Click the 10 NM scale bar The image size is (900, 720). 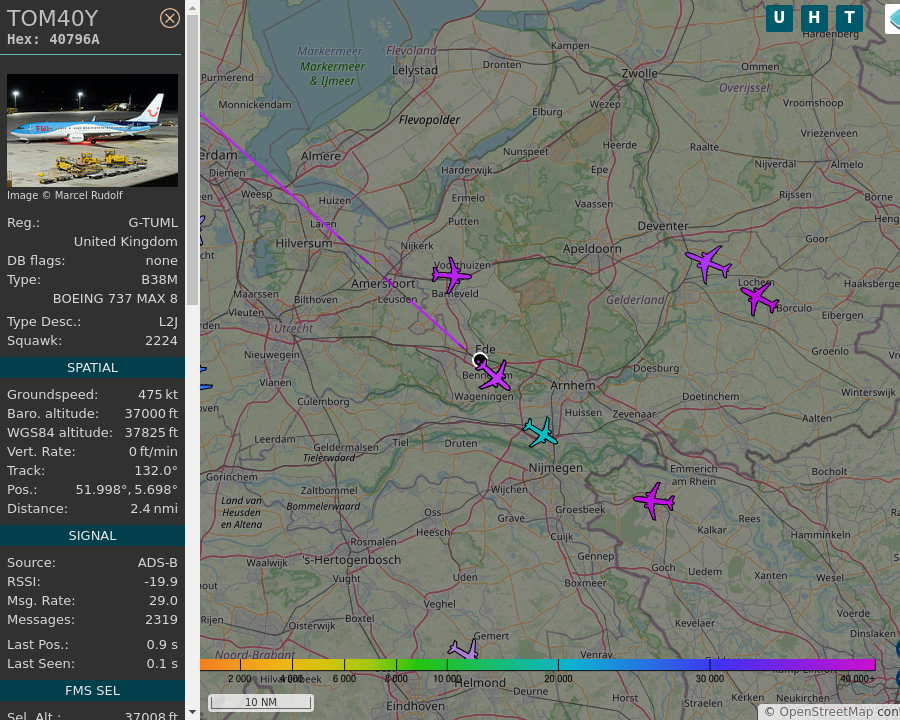[x=261, y=702]
